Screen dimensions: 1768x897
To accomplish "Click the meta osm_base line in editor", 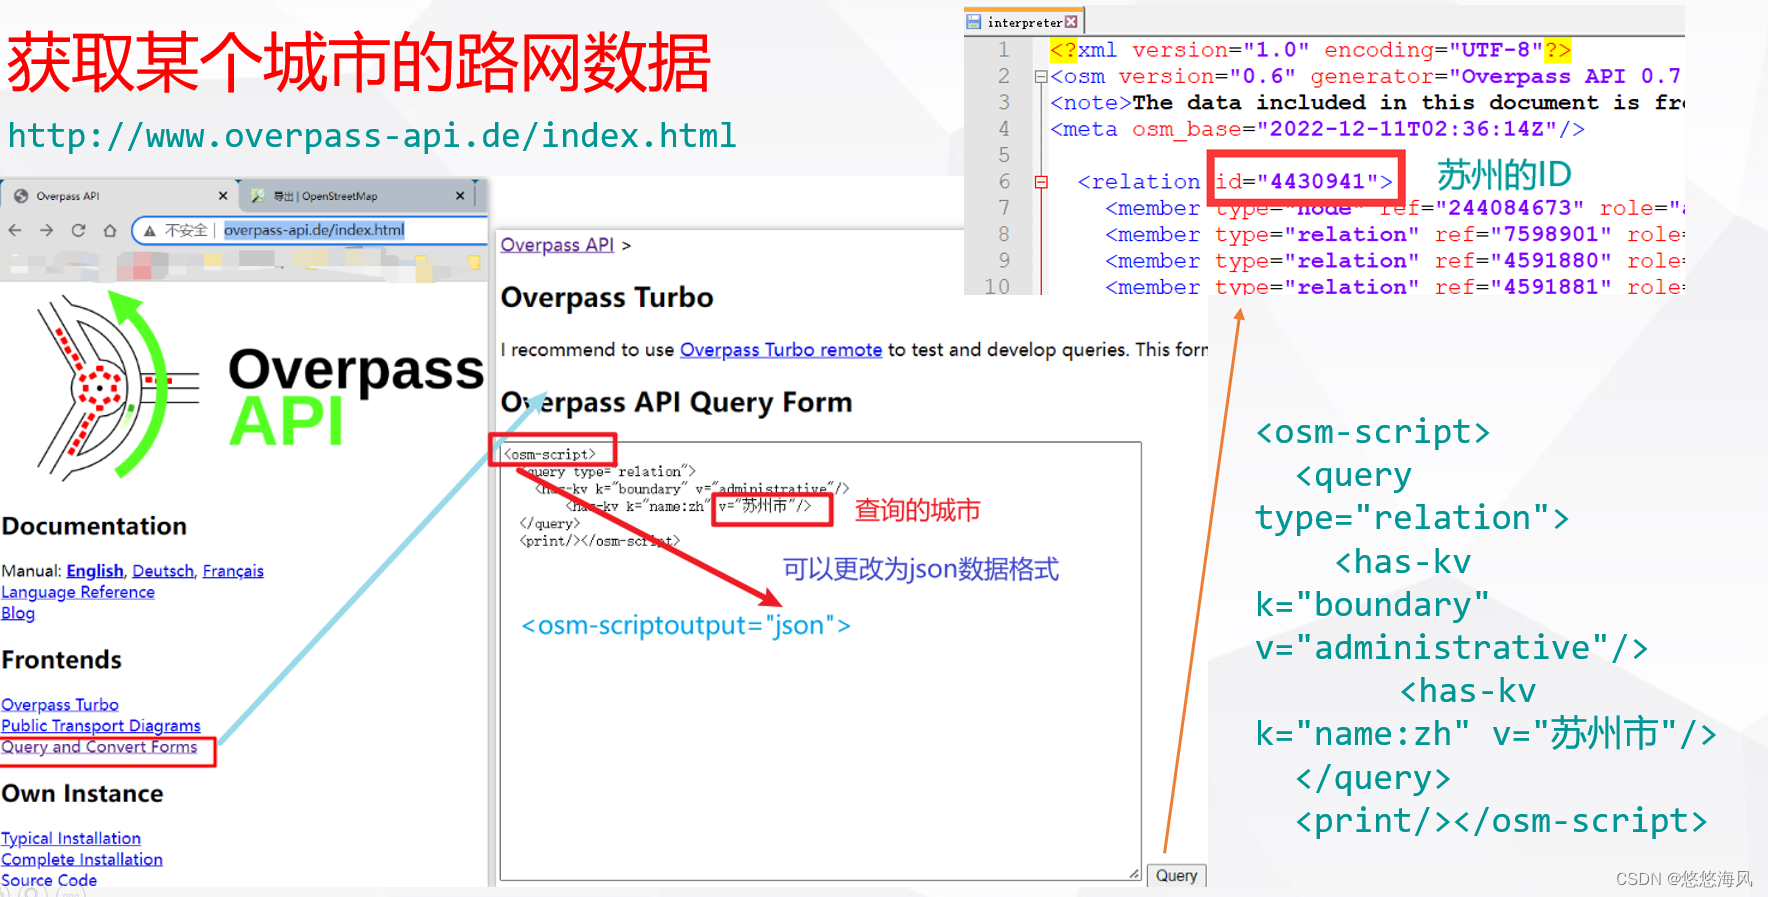I will [x=1317, y=129].
